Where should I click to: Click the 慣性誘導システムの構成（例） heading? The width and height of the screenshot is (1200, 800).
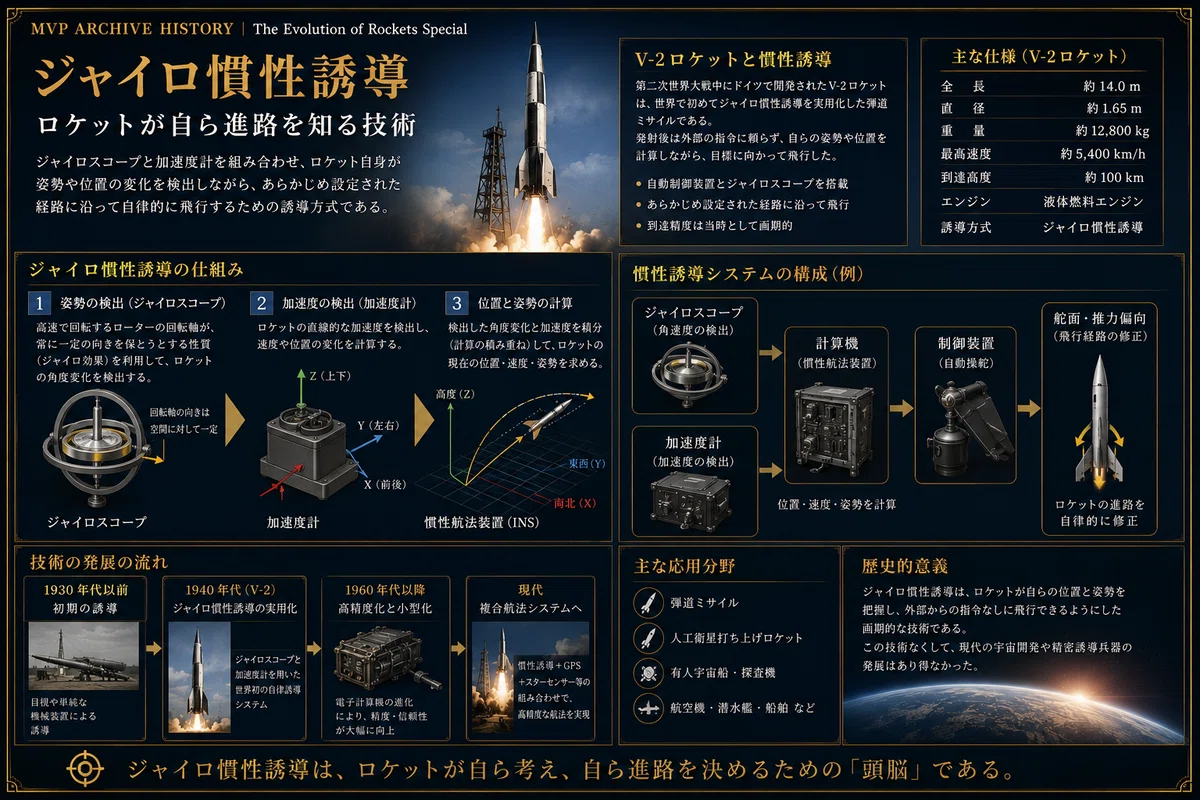[x=748, y=272]
